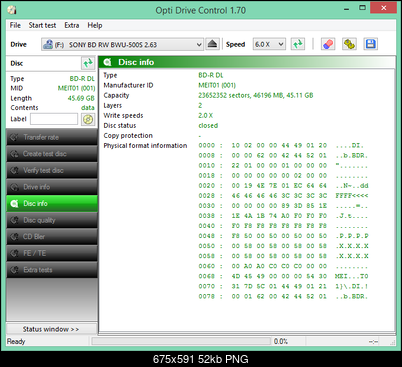Open the FE / TE panel
Image resolution: width=402 pixels, height=367 pixels.
coord(52,253)
